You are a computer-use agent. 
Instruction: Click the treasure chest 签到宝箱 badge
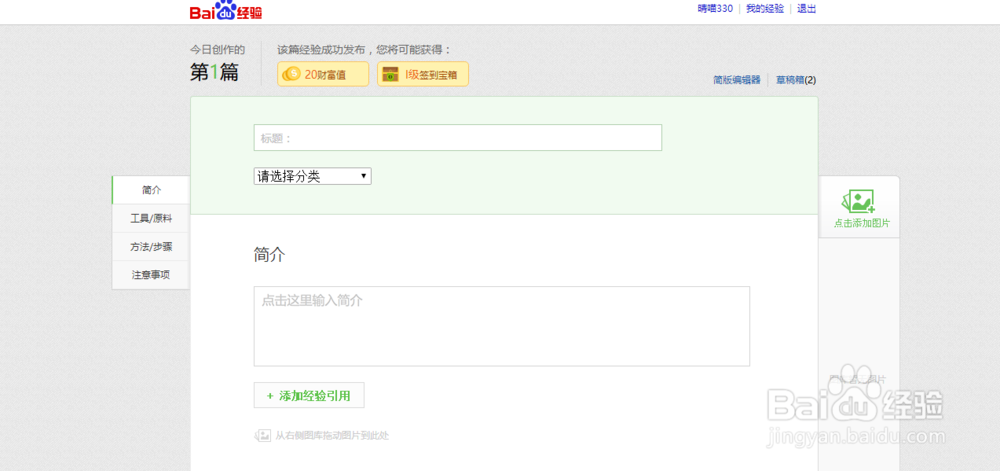click(423, 74)
